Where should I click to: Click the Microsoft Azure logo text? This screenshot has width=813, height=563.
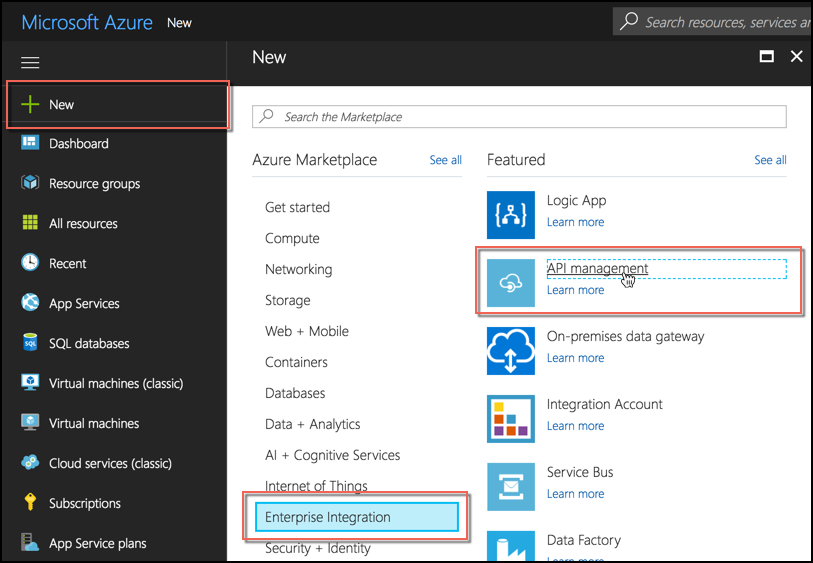pyautogui.click(x=87, y=22)
